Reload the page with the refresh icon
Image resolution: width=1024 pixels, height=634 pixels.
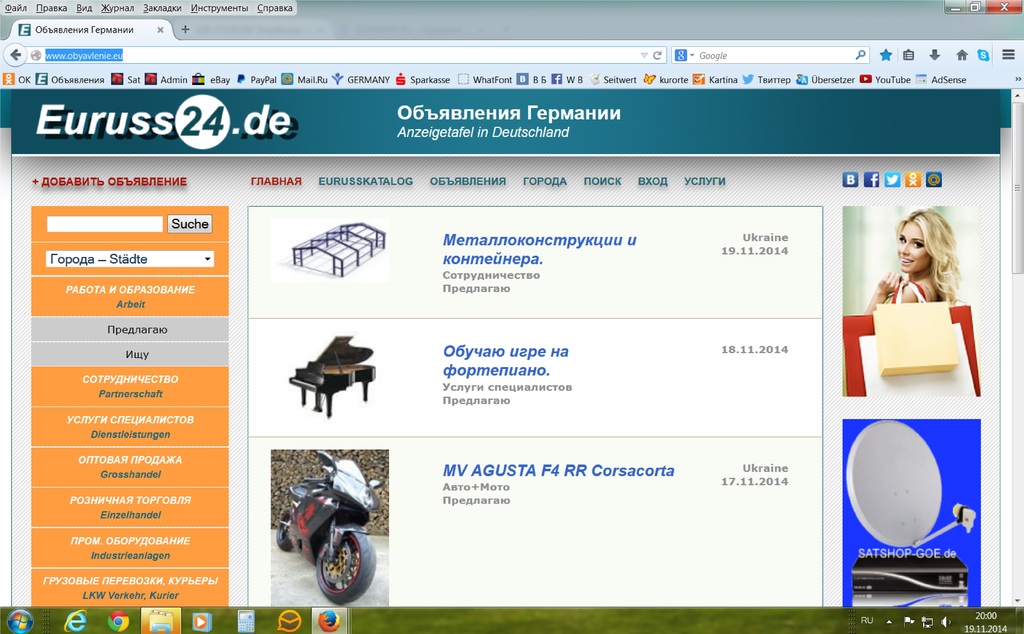tap(658, 55)
